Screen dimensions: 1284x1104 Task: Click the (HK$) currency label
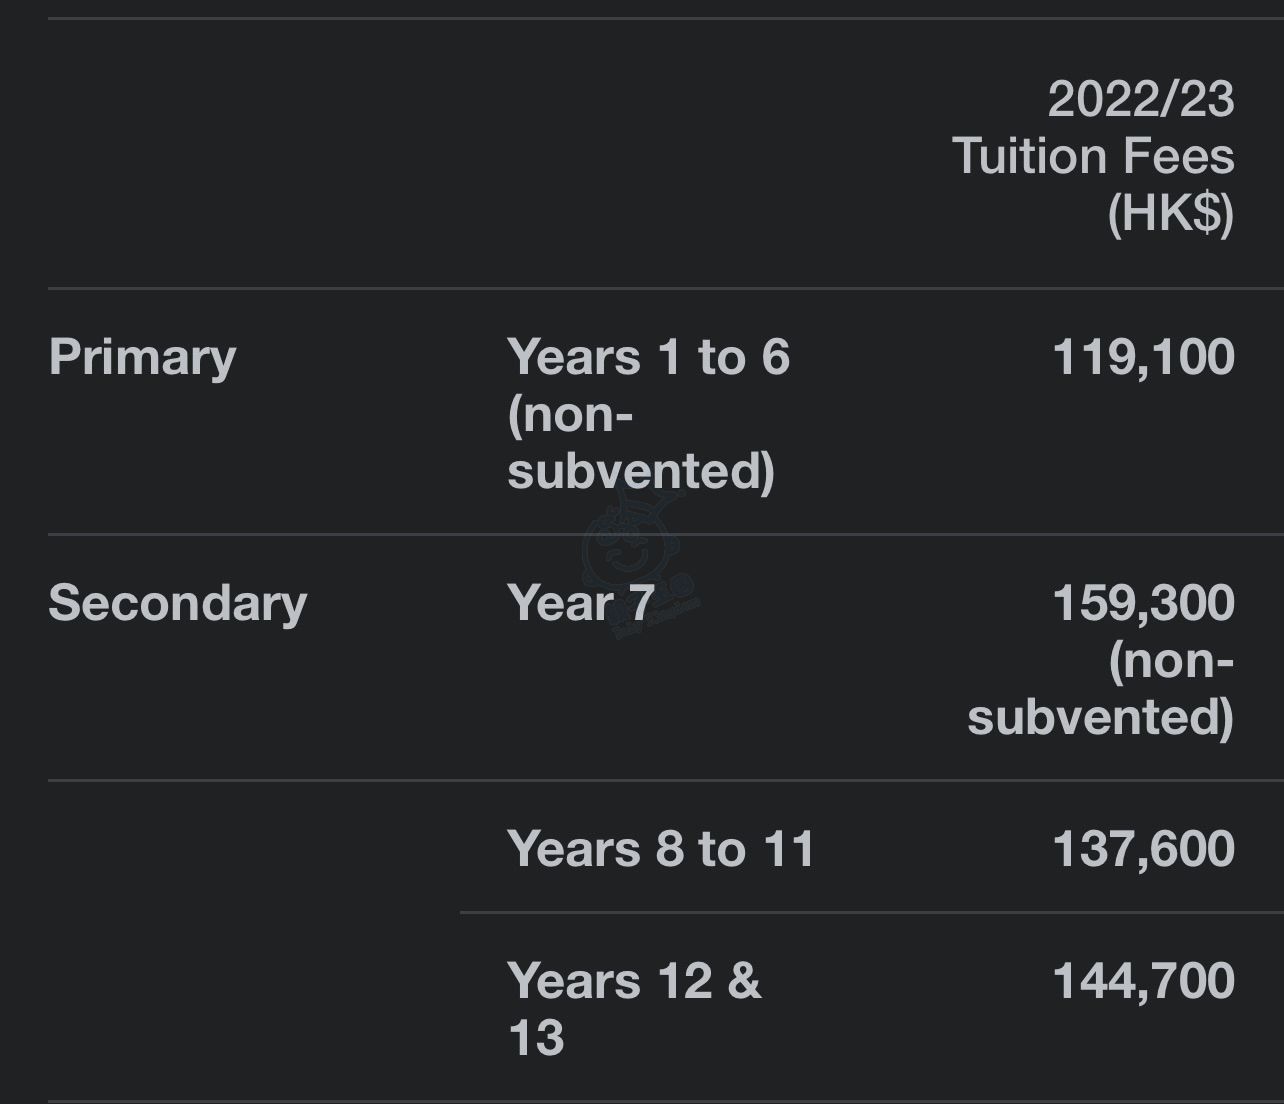point(1171,213)
